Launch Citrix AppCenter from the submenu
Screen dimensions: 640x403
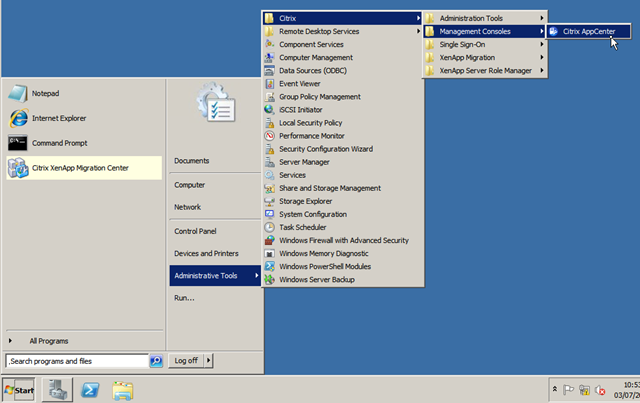[589, 31]
